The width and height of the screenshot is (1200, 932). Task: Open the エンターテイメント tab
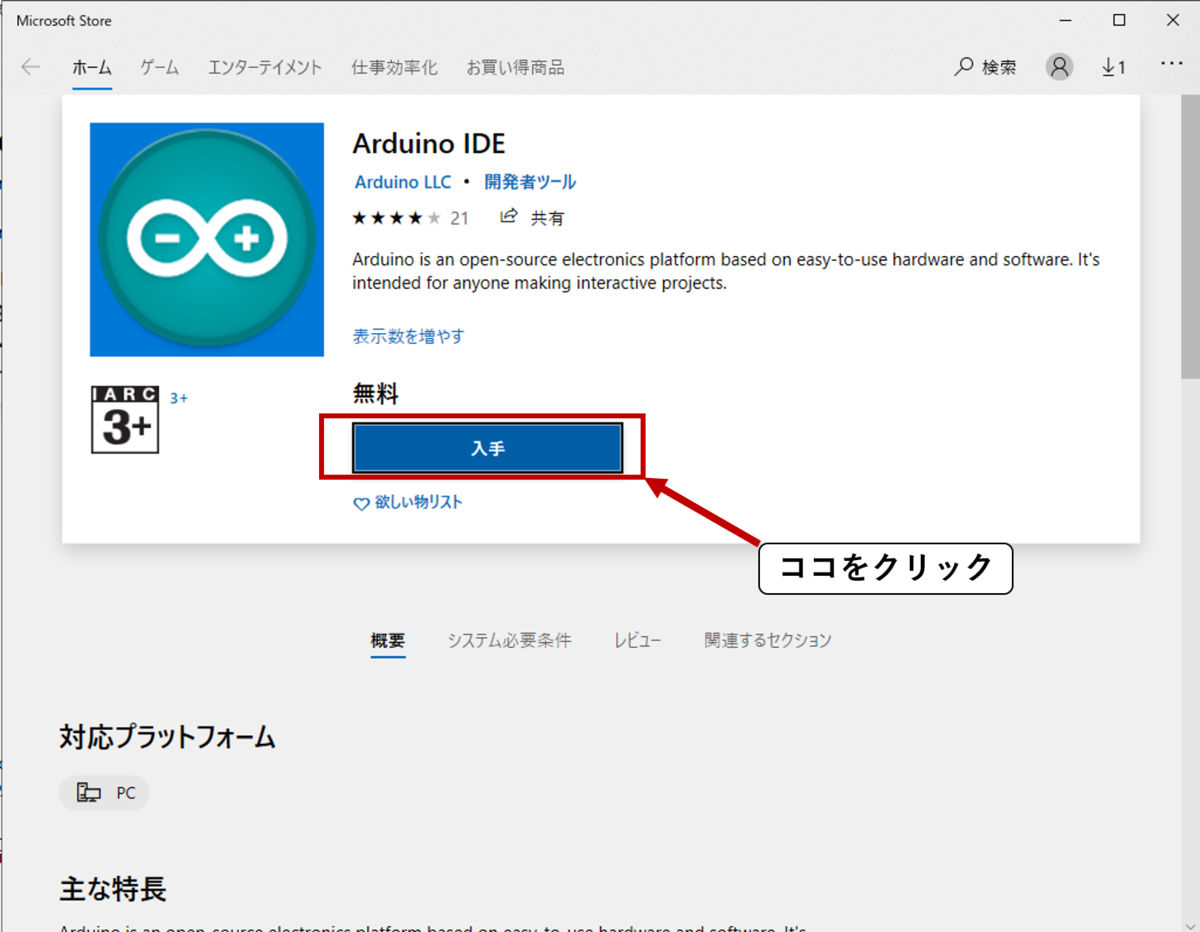(265, 68)
